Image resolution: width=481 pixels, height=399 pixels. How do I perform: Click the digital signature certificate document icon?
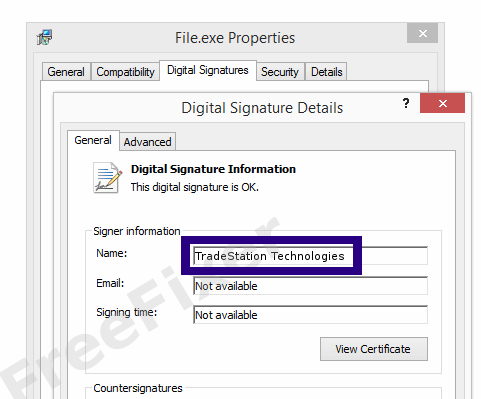pos(107,178)
